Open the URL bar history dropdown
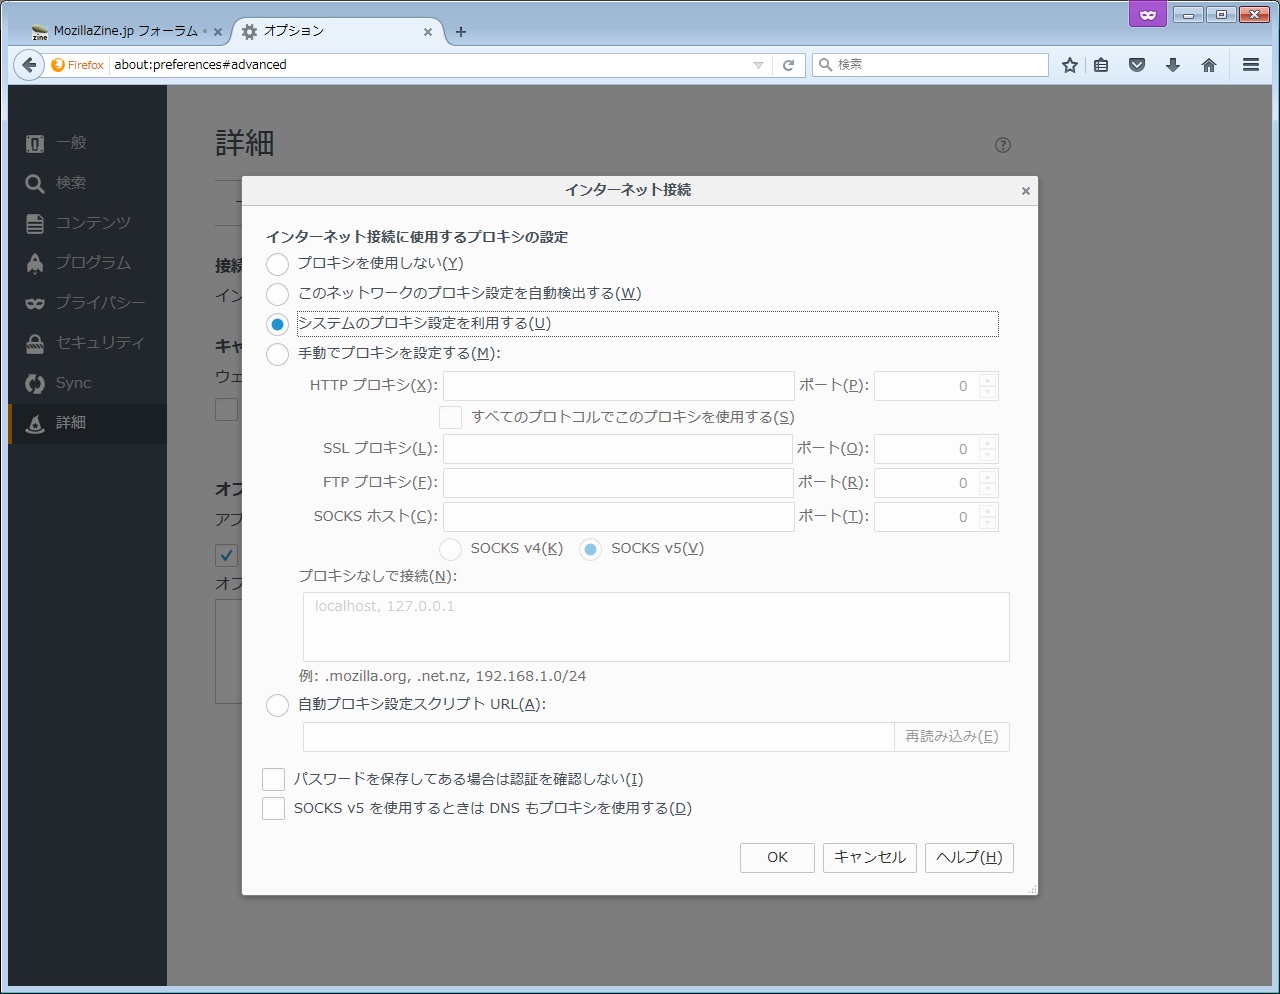The width and height of the screenshot is (1280, 994). click(758, 65)
